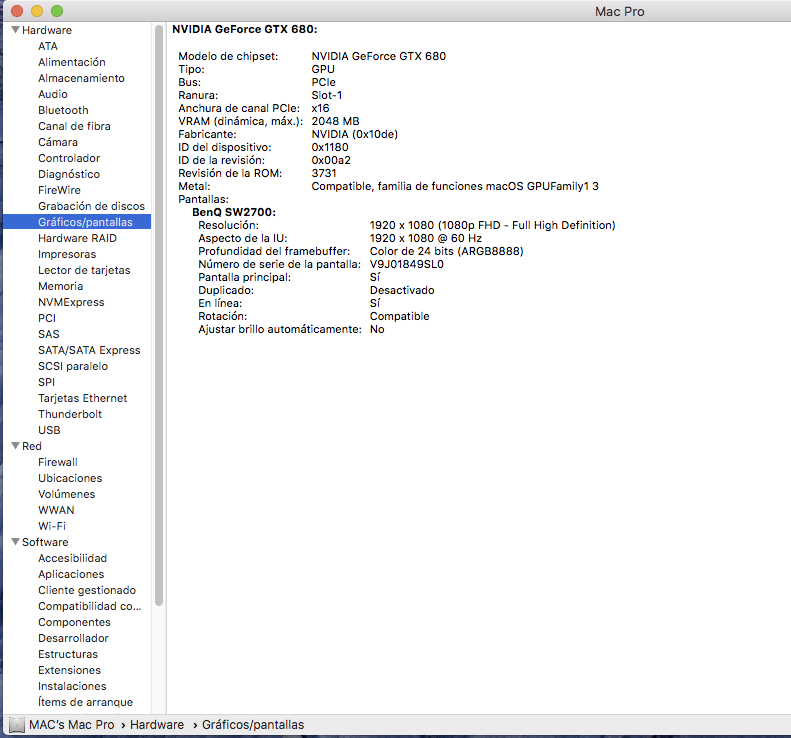Click the sidebar vertical scrollbar
This screenshot has height=738, width=791.
click(159, 315)
